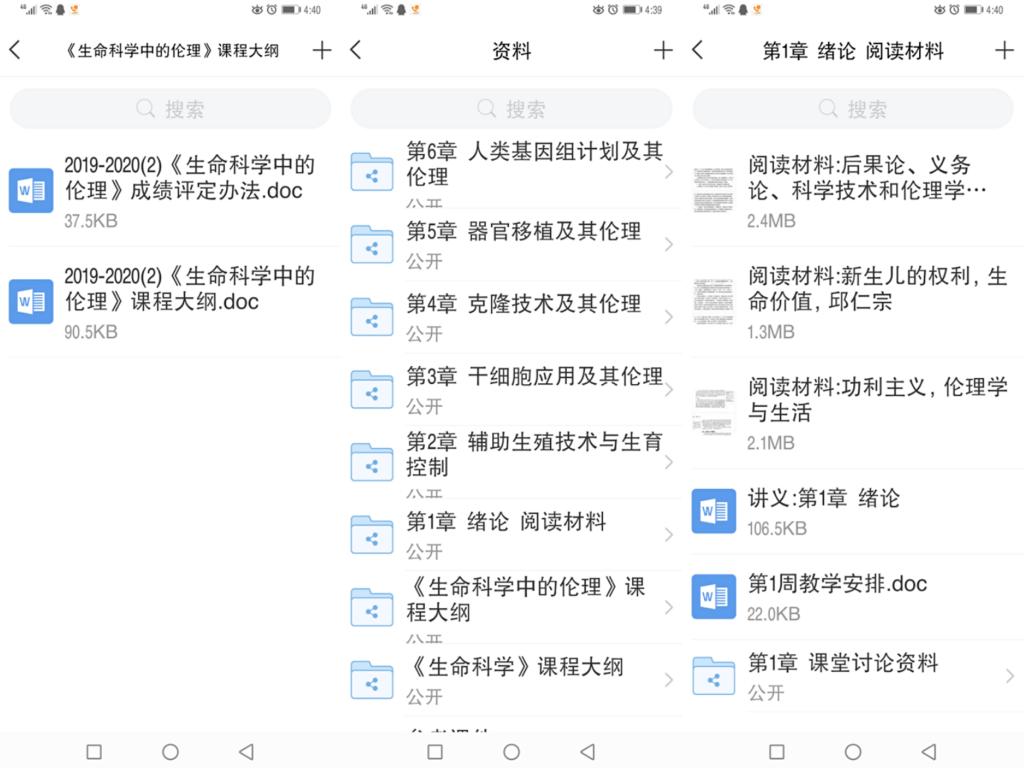Click thumbnail of 阅读材料:功利主义 document
This screenshot has height=768, width=1024.
pos(714,412)
